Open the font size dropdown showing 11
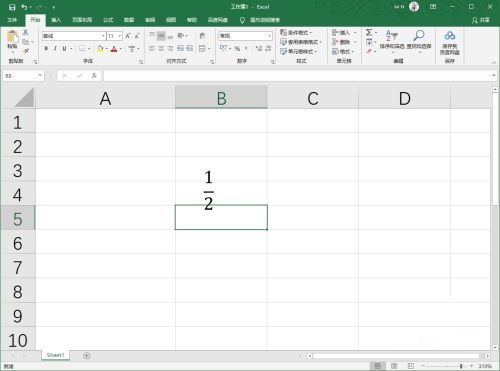The image size is (500, 371). [x=120, y=36]
